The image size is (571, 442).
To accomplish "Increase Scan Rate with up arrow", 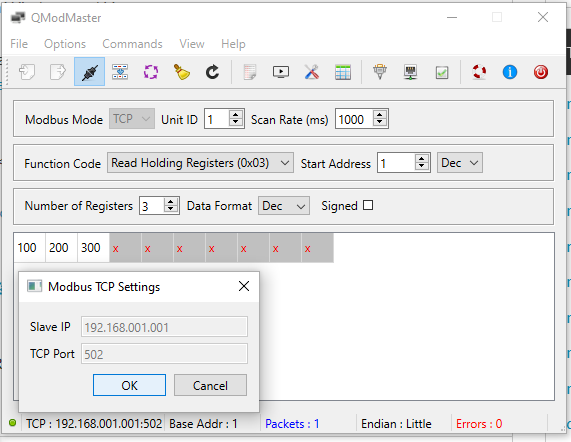I will (379, 114).
